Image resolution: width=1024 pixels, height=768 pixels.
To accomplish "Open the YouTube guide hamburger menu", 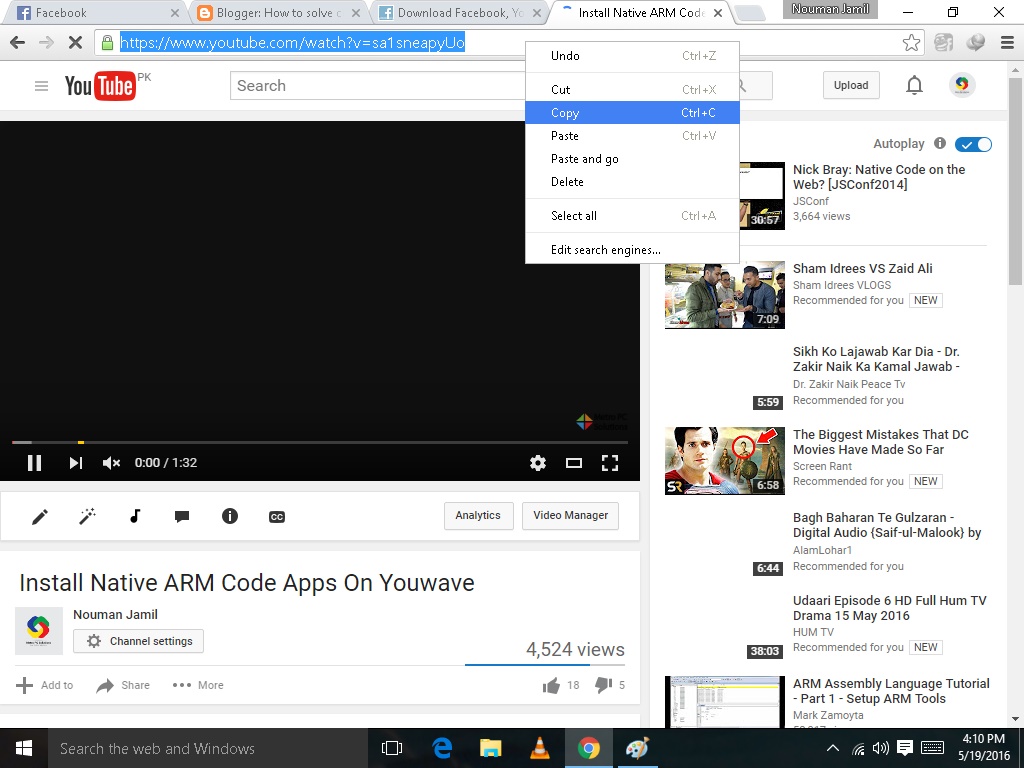I will (x=41, y=86).
